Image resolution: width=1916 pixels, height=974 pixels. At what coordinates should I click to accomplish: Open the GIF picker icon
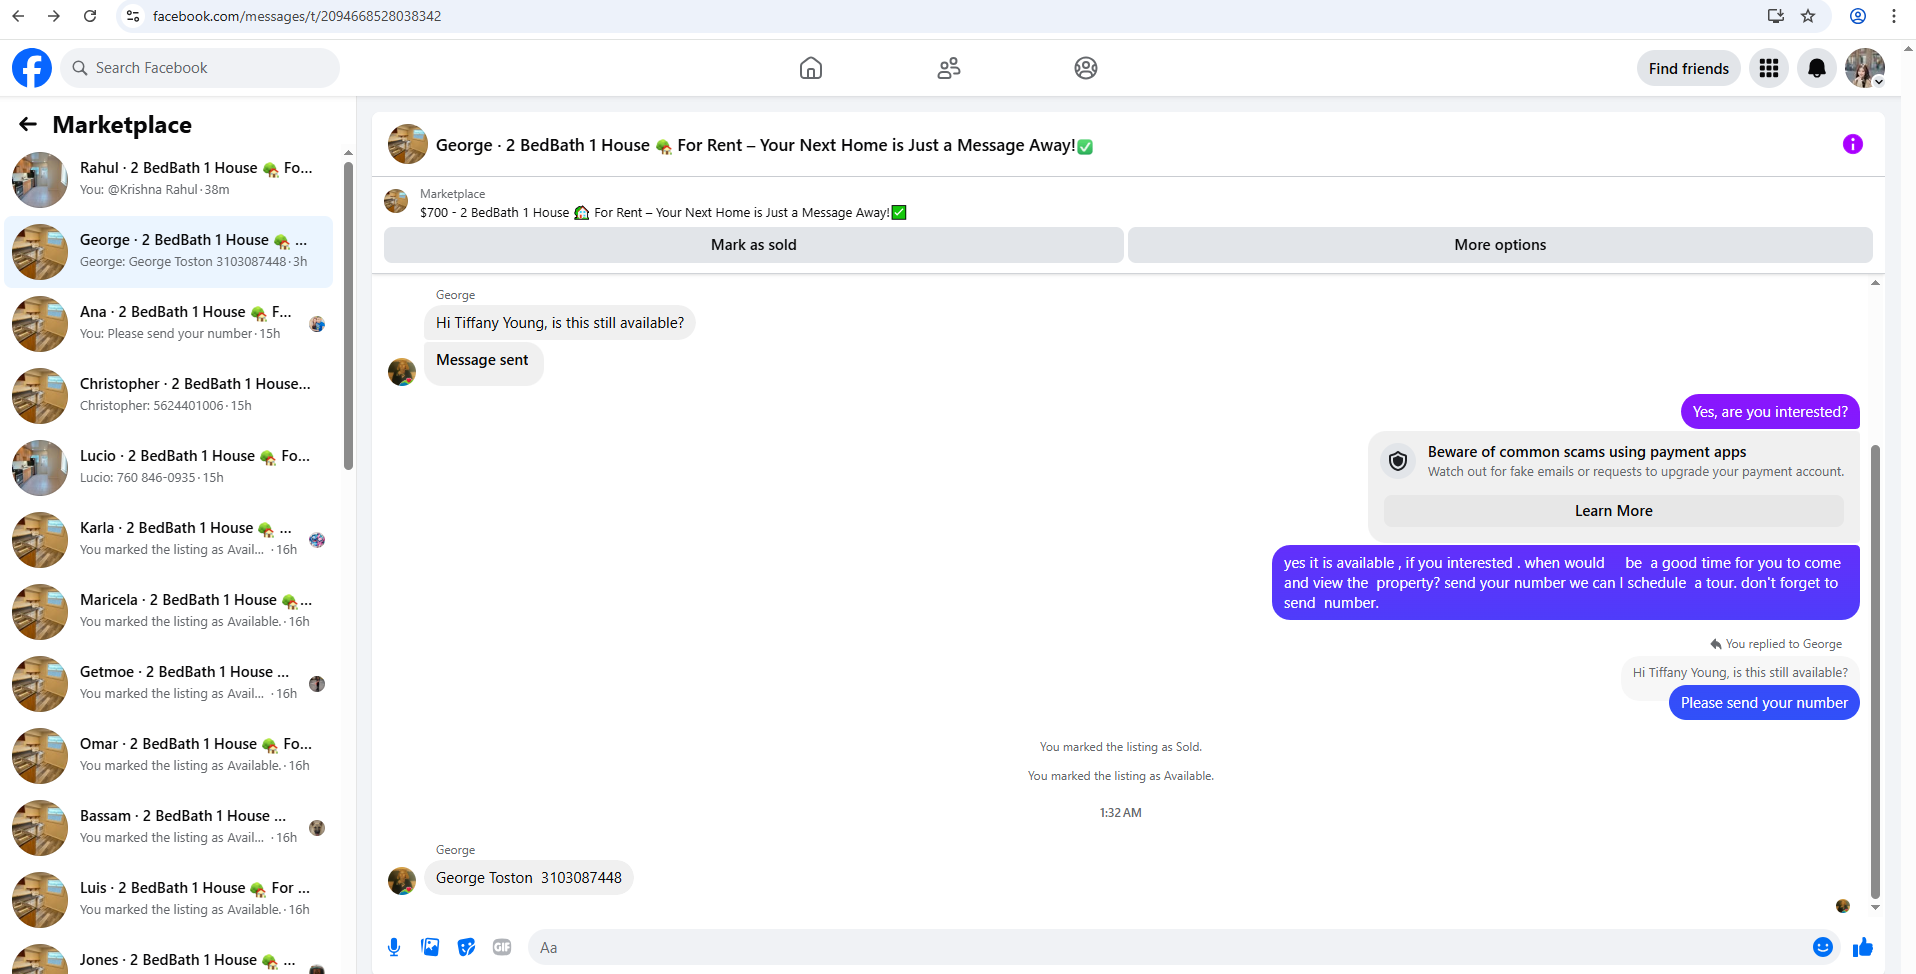click(x=502, y=947)
